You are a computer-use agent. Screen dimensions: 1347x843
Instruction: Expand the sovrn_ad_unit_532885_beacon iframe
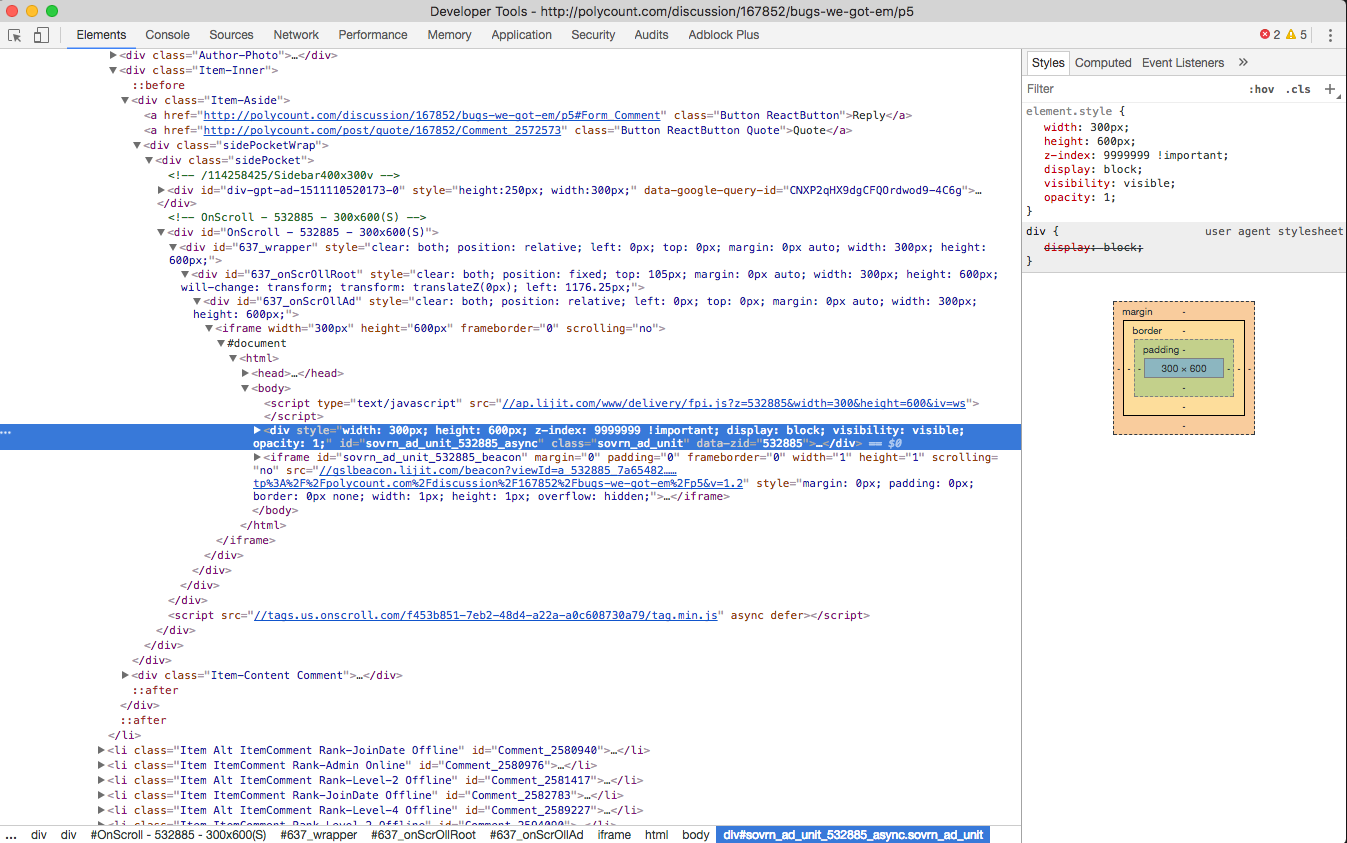point(258,457)
